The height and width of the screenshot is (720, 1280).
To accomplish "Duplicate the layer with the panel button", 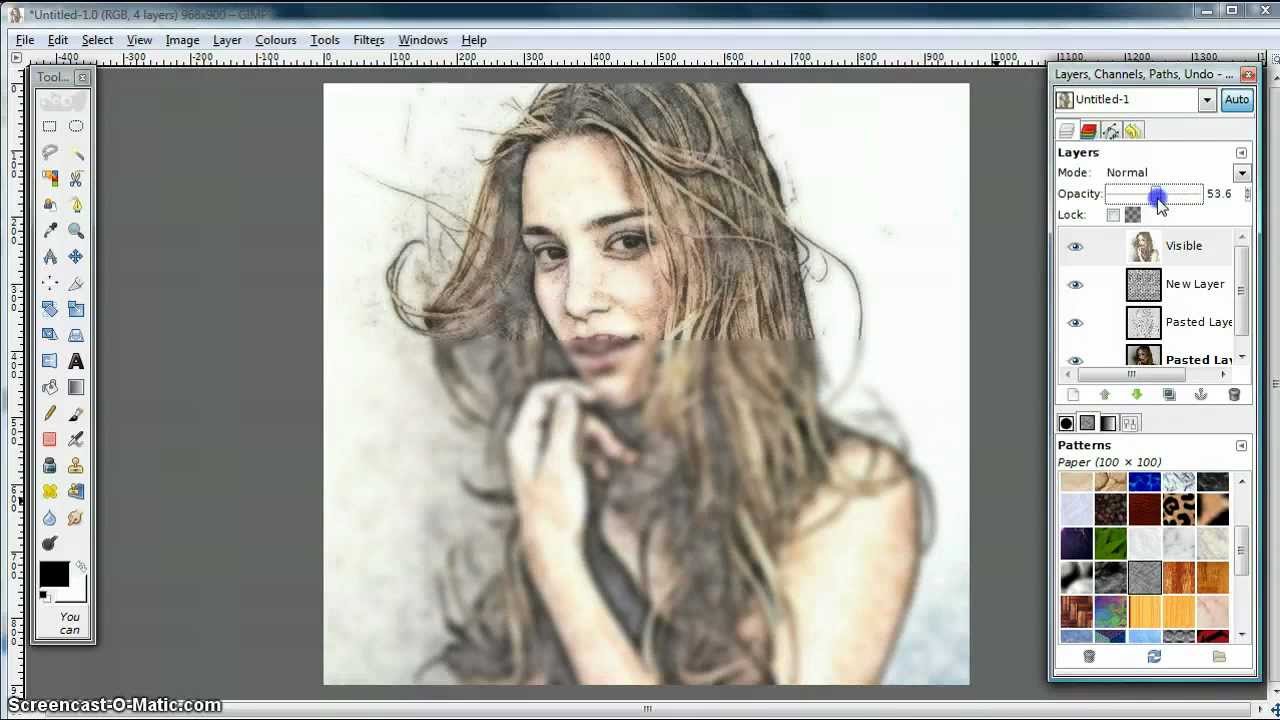I will point(1168,393).
